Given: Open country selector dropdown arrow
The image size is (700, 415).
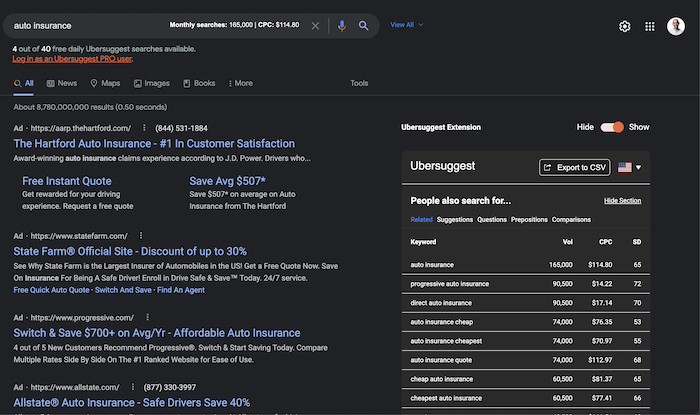Looking at the screenshot, I should tap(638, 167).
